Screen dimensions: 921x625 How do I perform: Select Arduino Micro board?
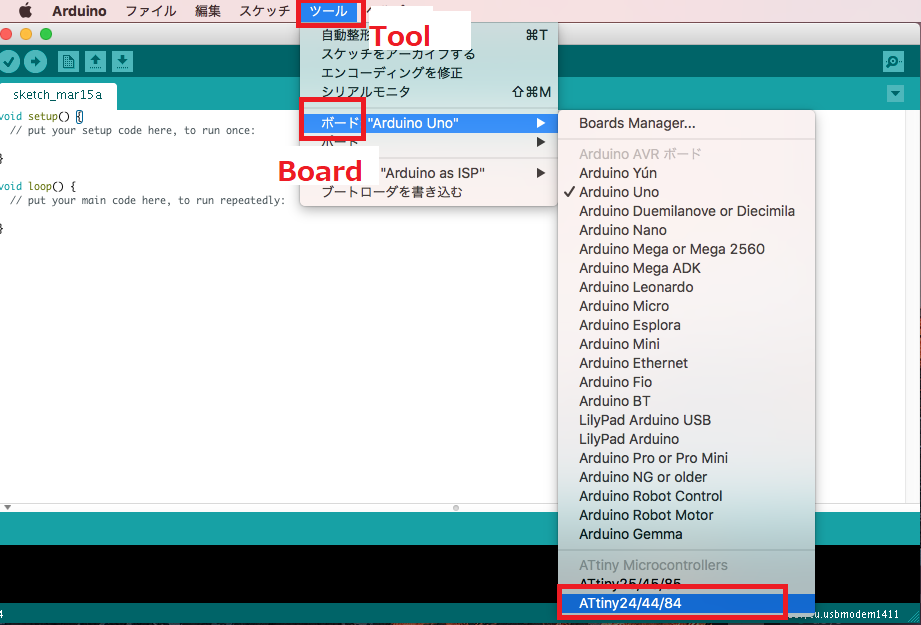(686, 306)
